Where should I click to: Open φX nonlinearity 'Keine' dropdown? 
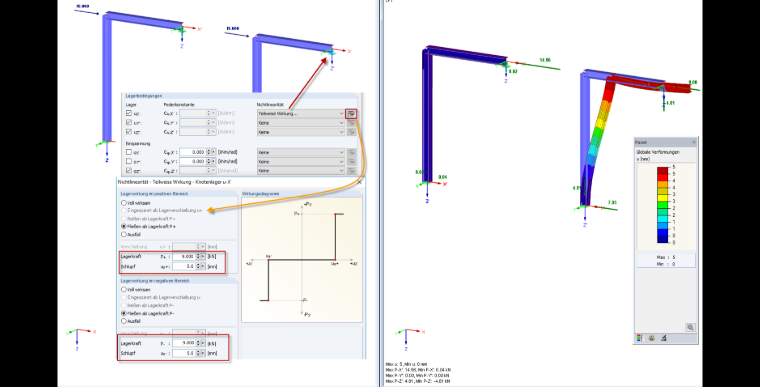[301, 152]
